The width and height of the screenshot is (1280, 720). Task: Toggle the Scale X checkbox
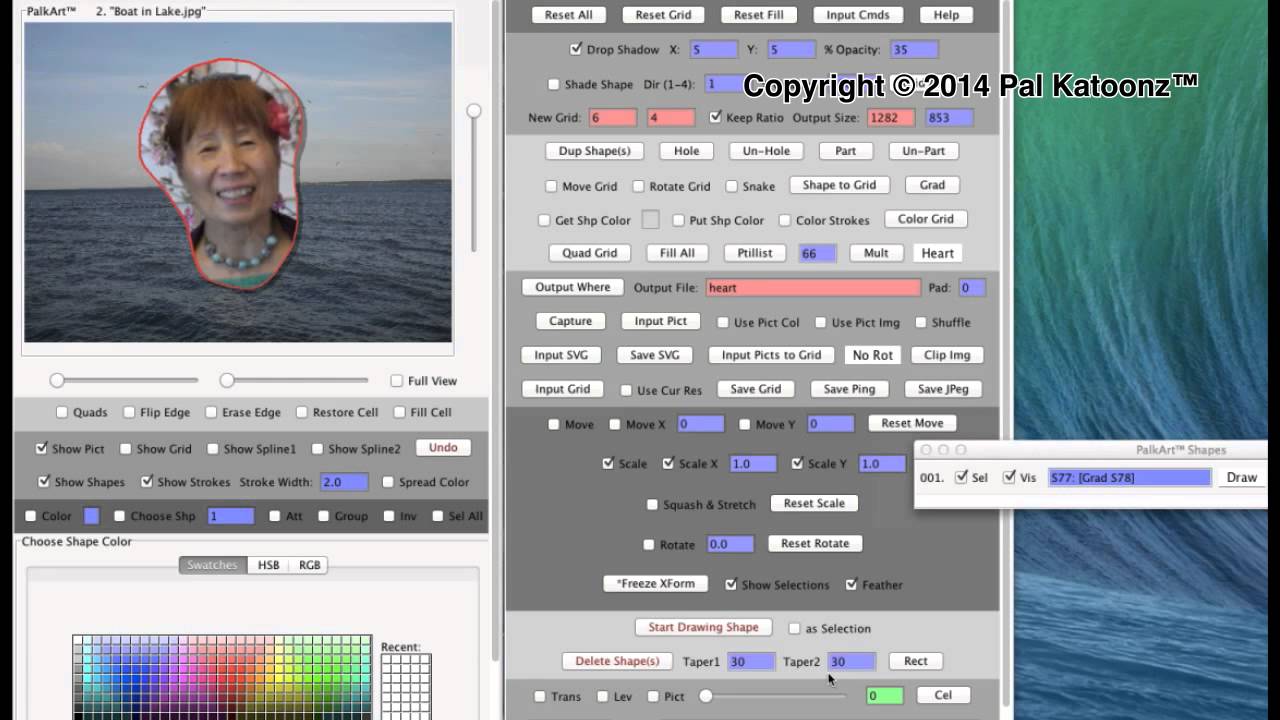point(668,464)
